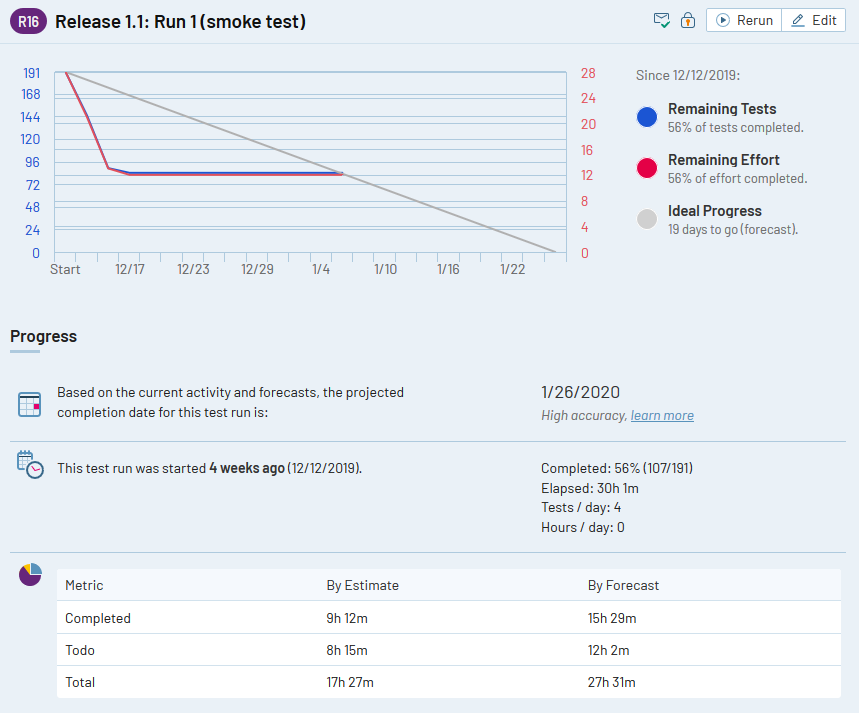This screenshot has height=713, width=859.
Task: Click the red Remaining Effort legend circle
Action: coord(647,168)
